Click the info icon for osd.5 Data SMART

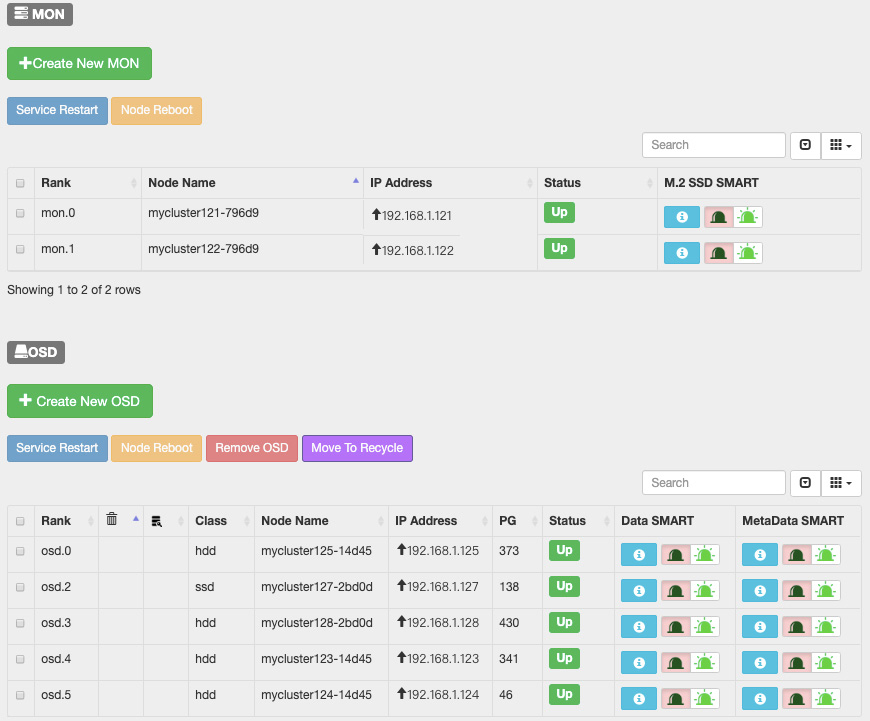click(638, 698)
